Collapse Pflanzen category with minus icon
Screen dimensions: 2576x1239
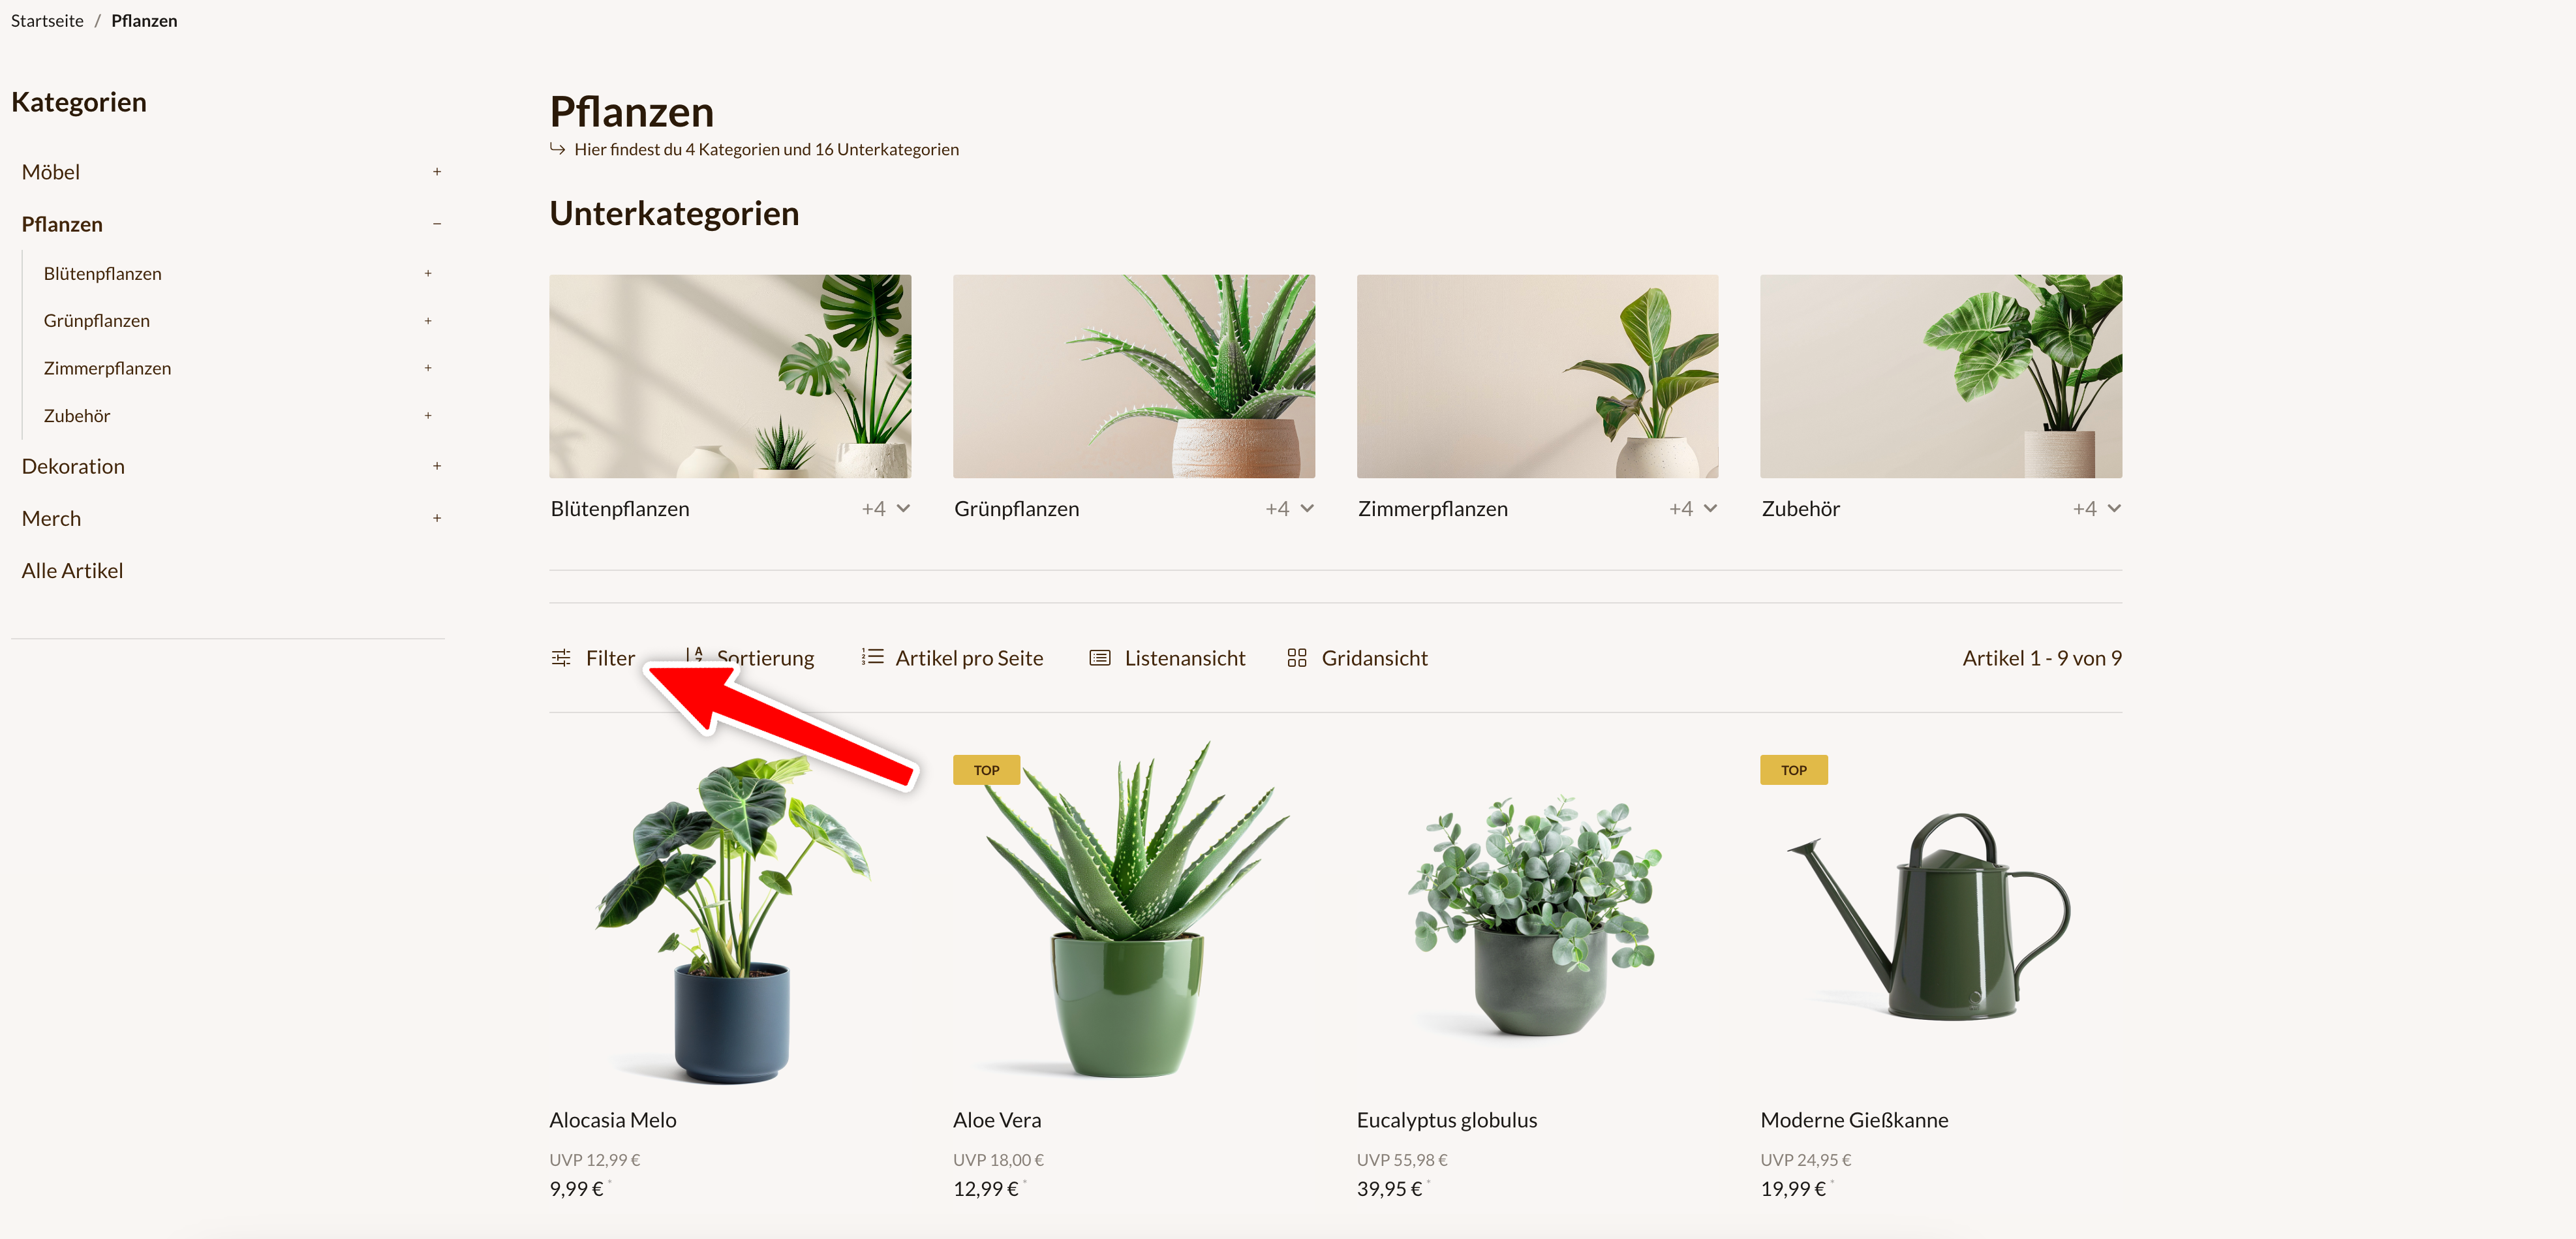437,224
